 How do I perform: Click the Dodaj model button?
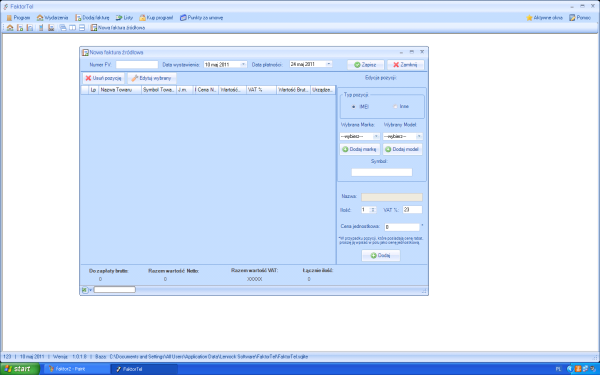[402, 149]
